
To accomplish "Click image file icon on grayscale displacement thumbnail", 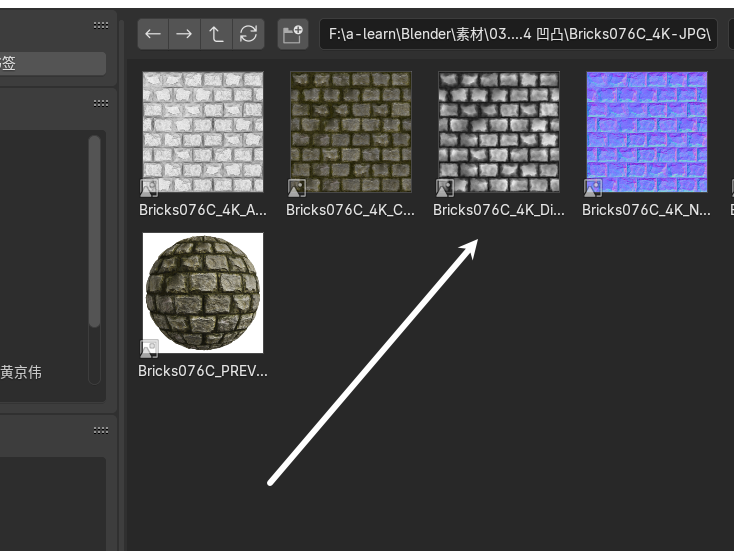I will click(x=445, y=187).
